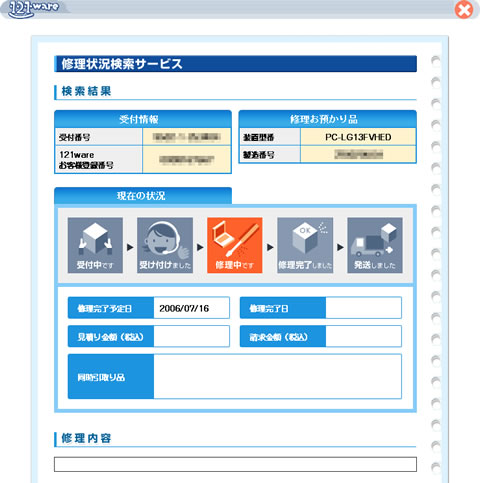This screenshot has height=483, width=480.
Task: Click the 受付中です box status icon
Action: tap(95, 245)
